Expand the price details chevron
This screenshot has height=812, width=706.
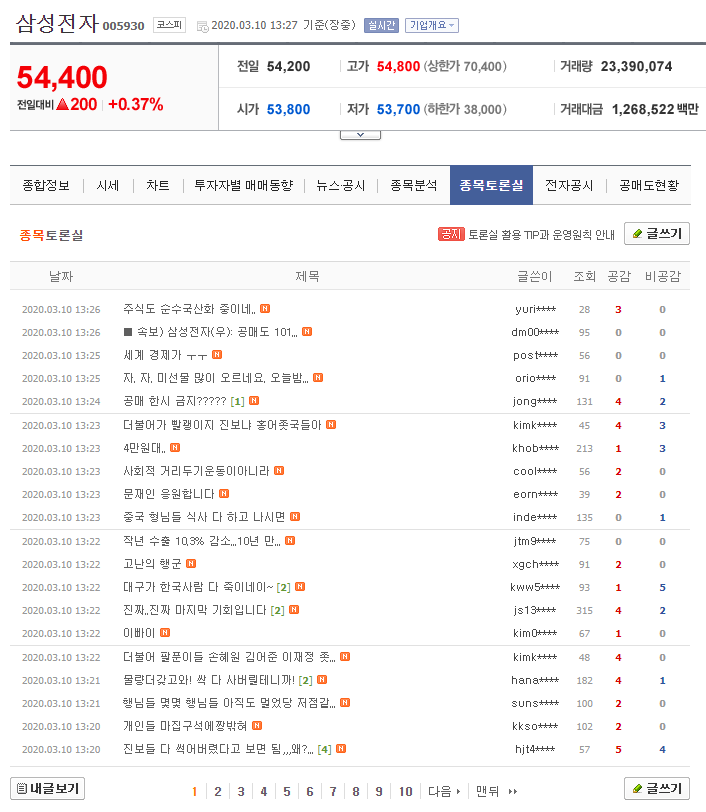(360, 135)
